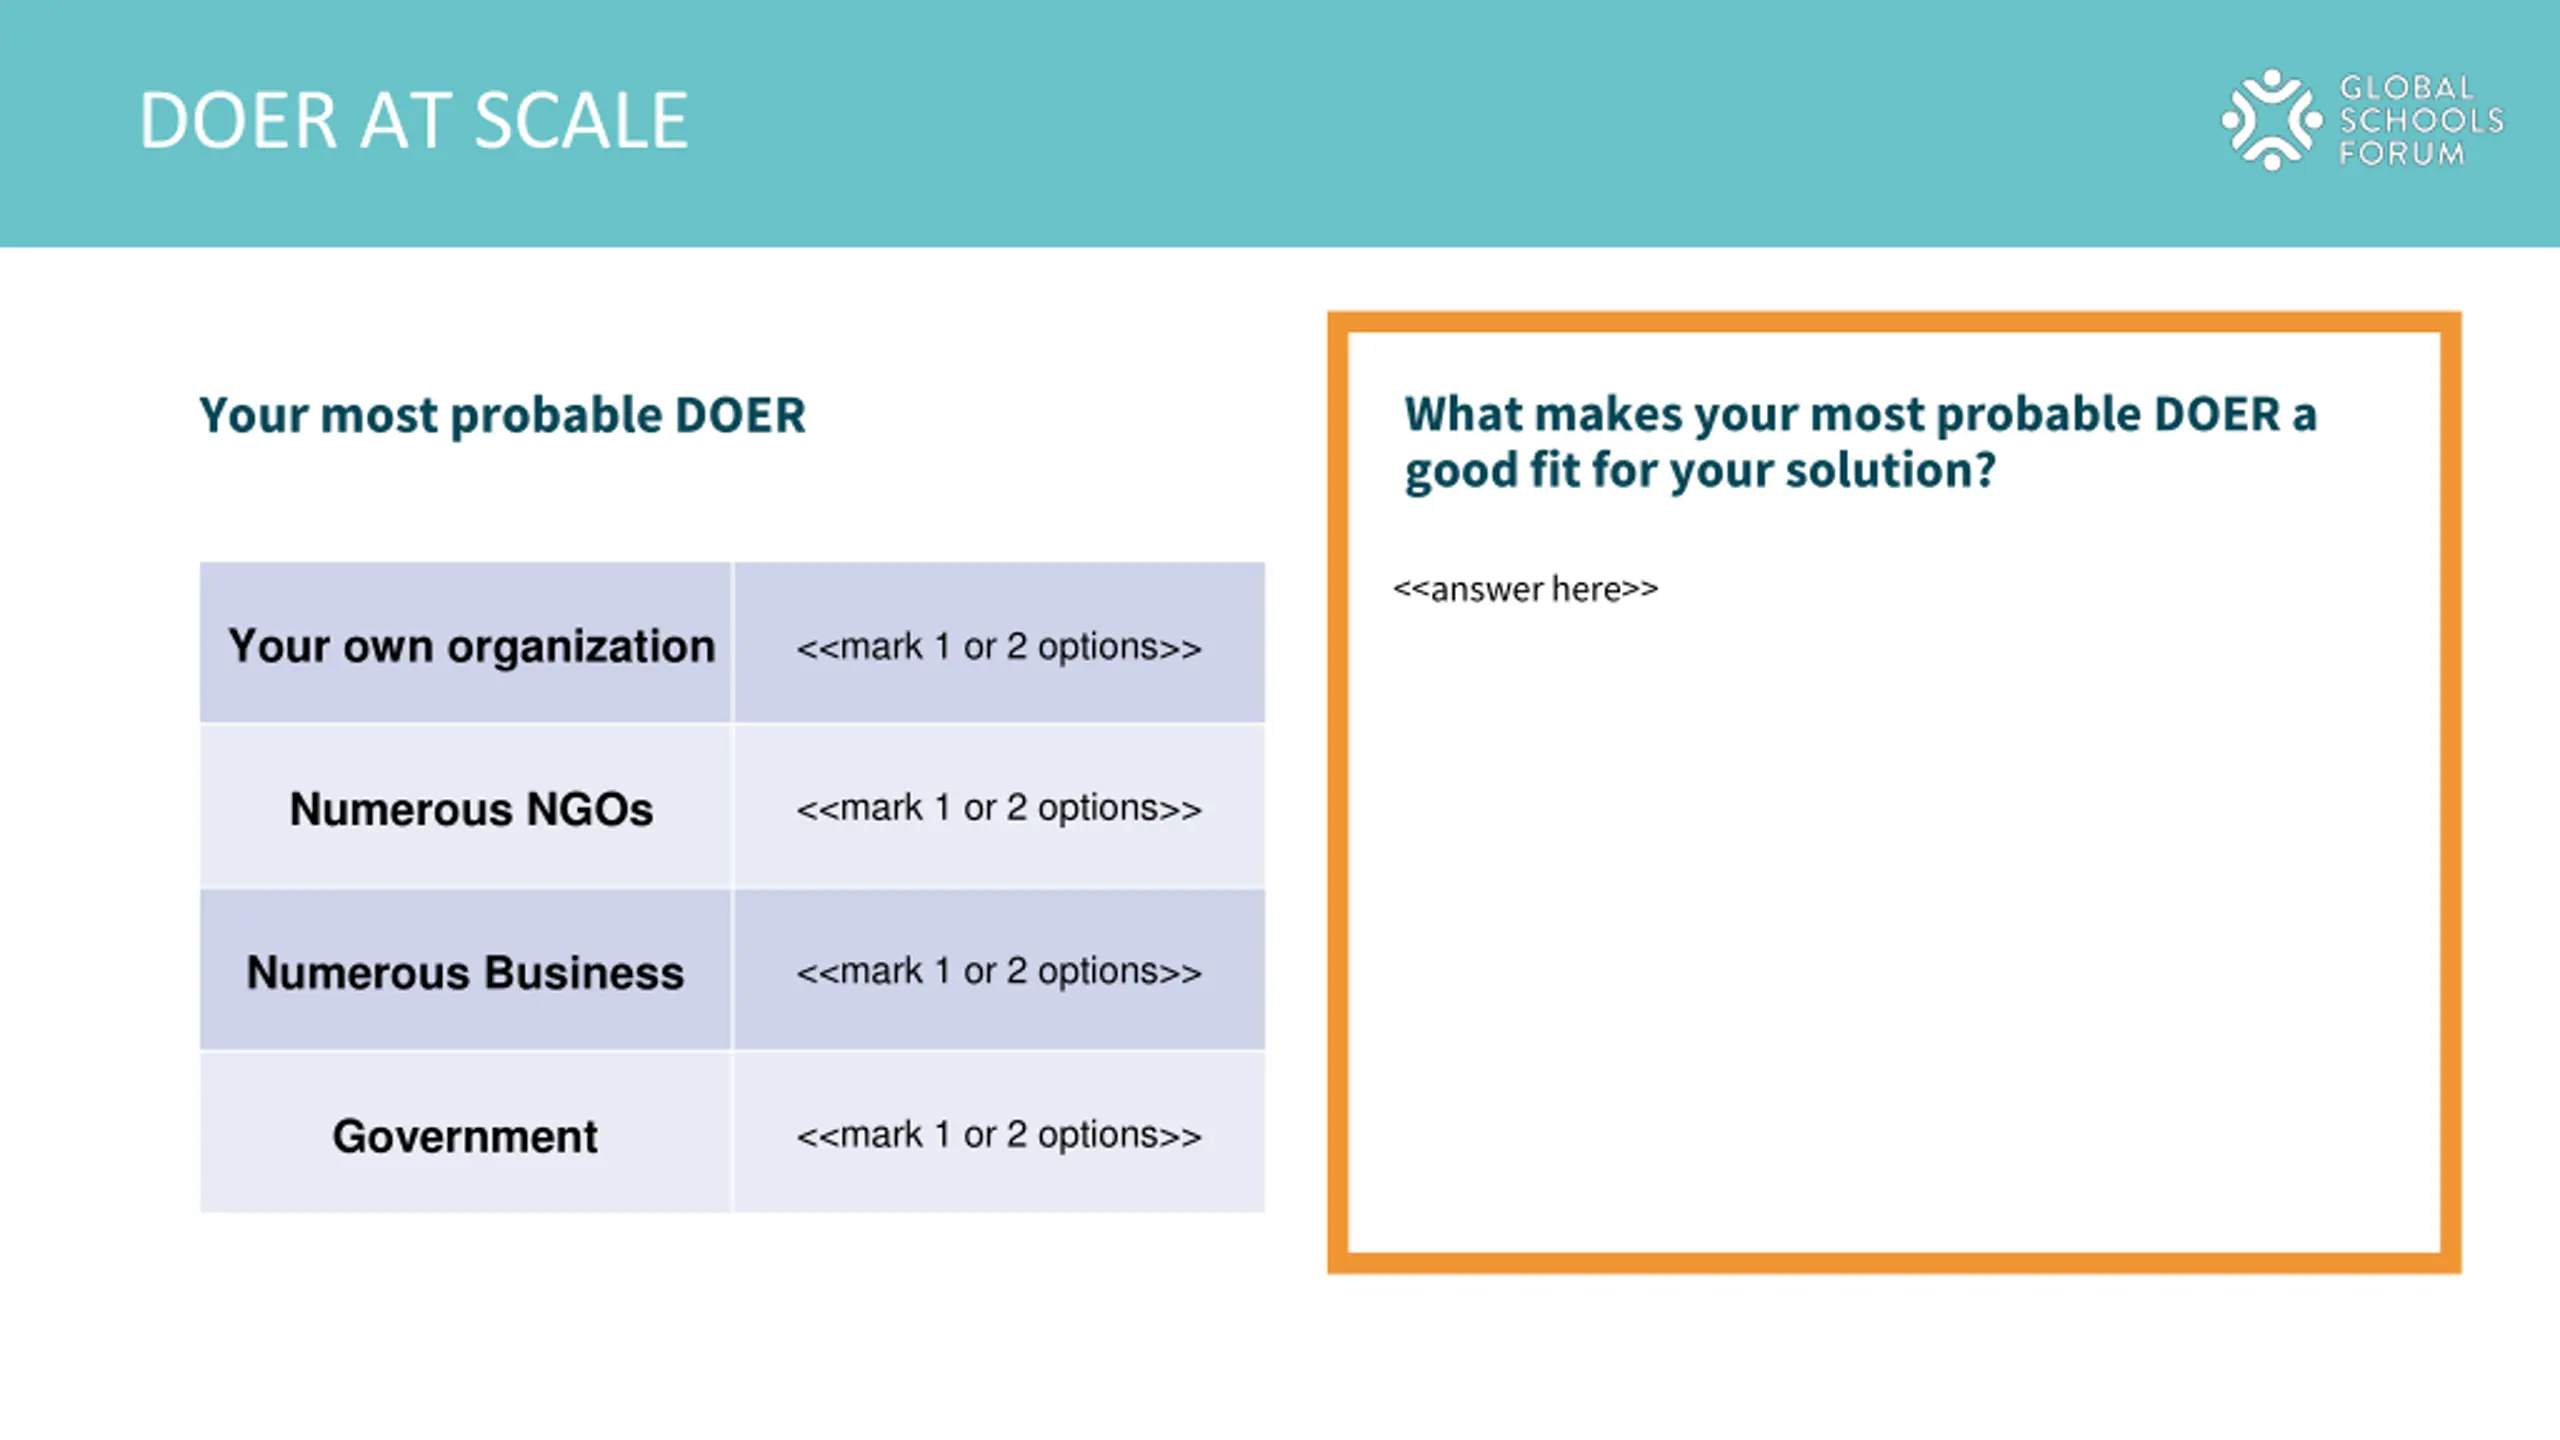Select the 'Your own organization' cell
This screenshot has width=2560, height=1440.
click(465, 643)
